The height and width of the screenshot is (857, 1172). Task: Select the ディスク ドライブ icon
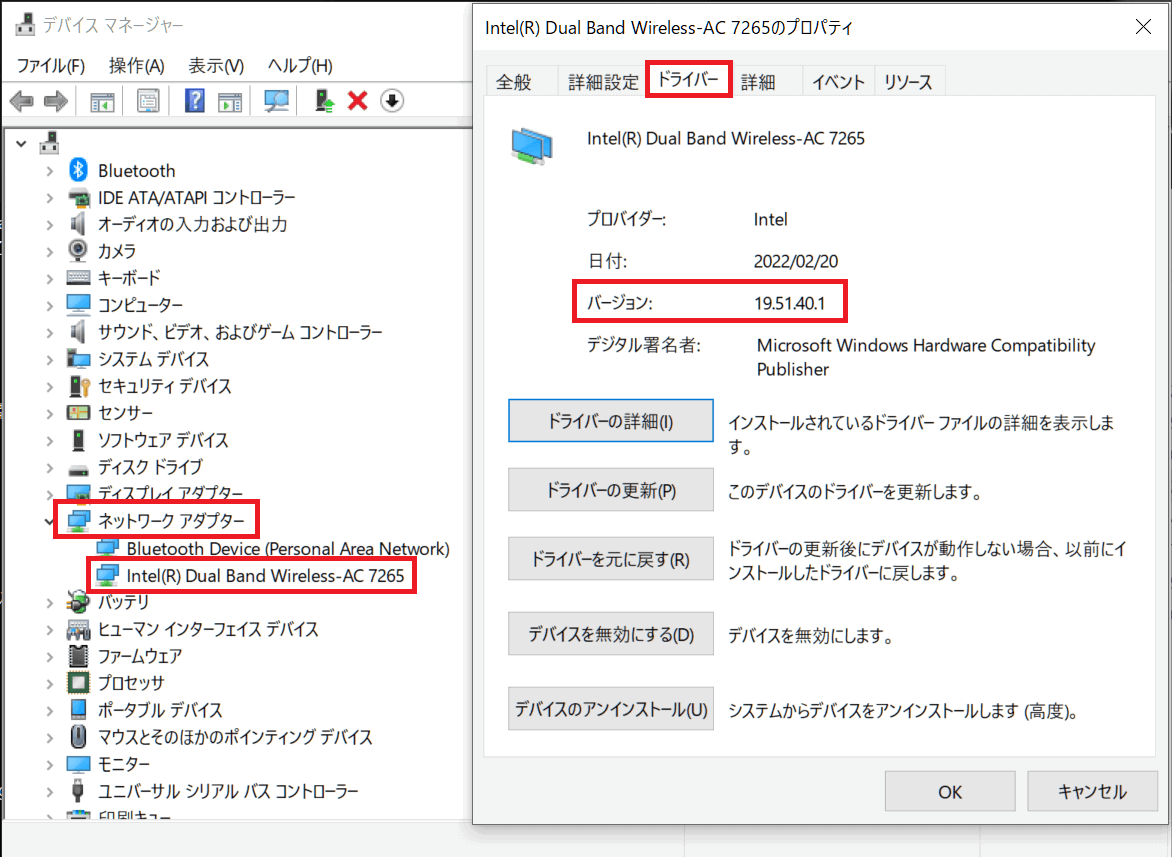[x=78, y=469]
